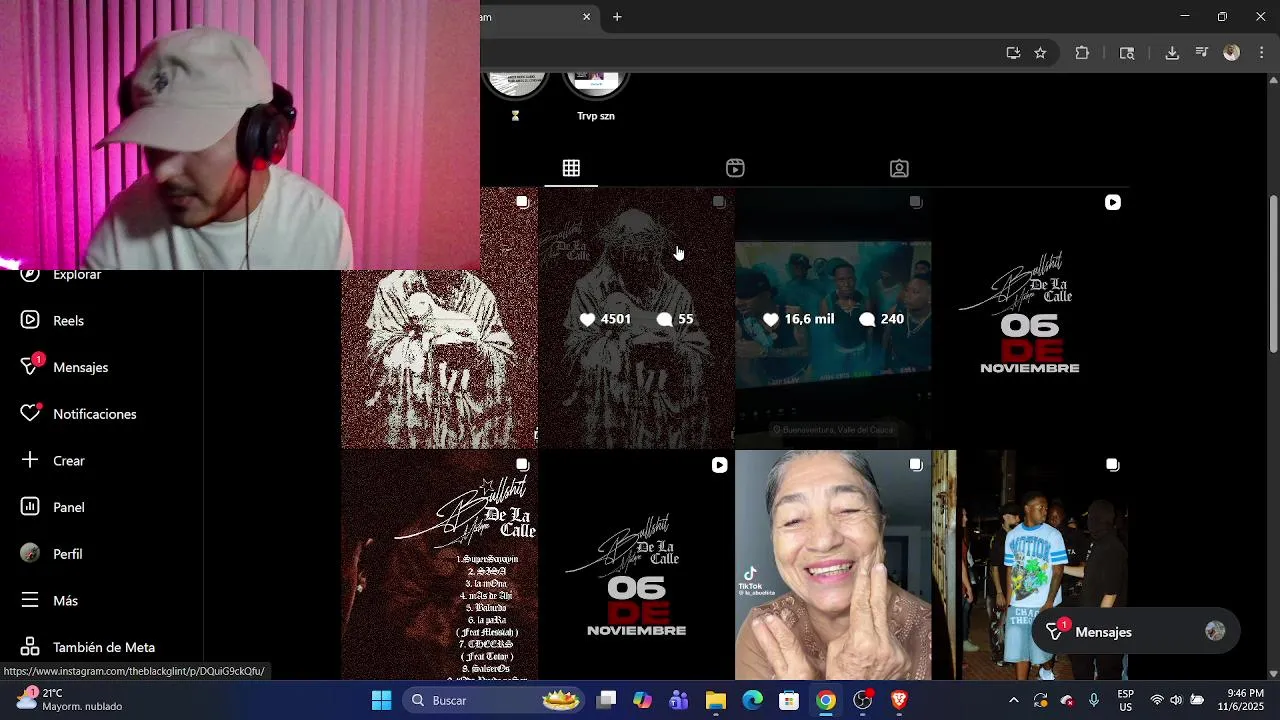
Task: Bookmark this page with the star icon
Action: tap(1040, 53)
